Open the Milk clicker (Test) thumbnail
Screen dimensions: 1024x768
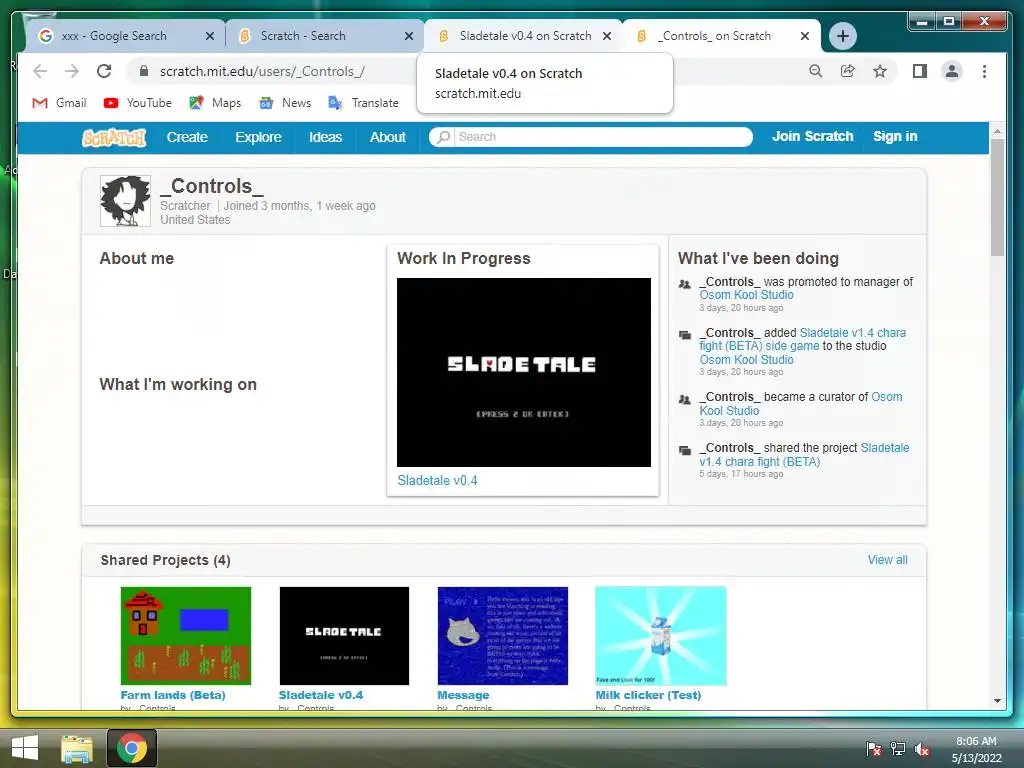[x=661, y=635]
